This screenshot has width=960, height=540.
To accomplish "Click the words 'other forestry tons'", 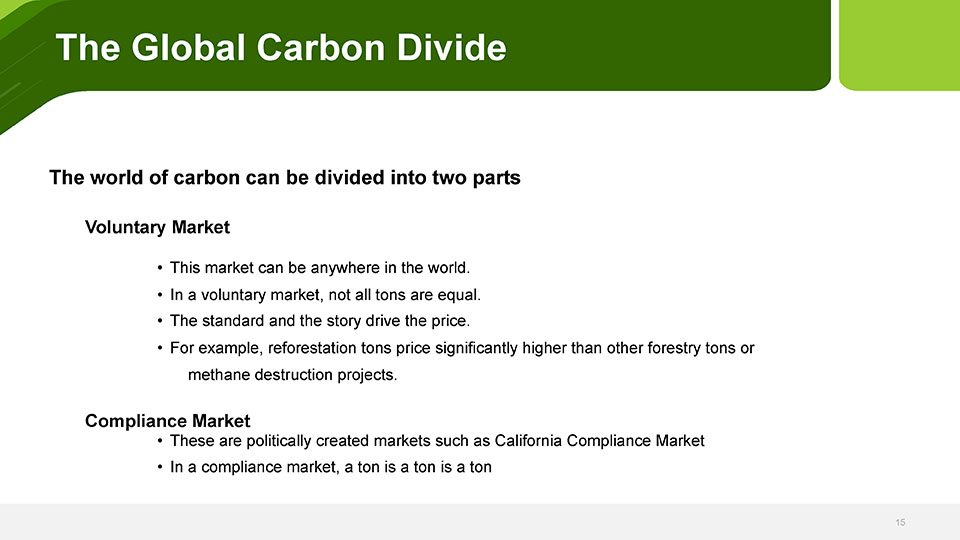I will coord(674,348).
